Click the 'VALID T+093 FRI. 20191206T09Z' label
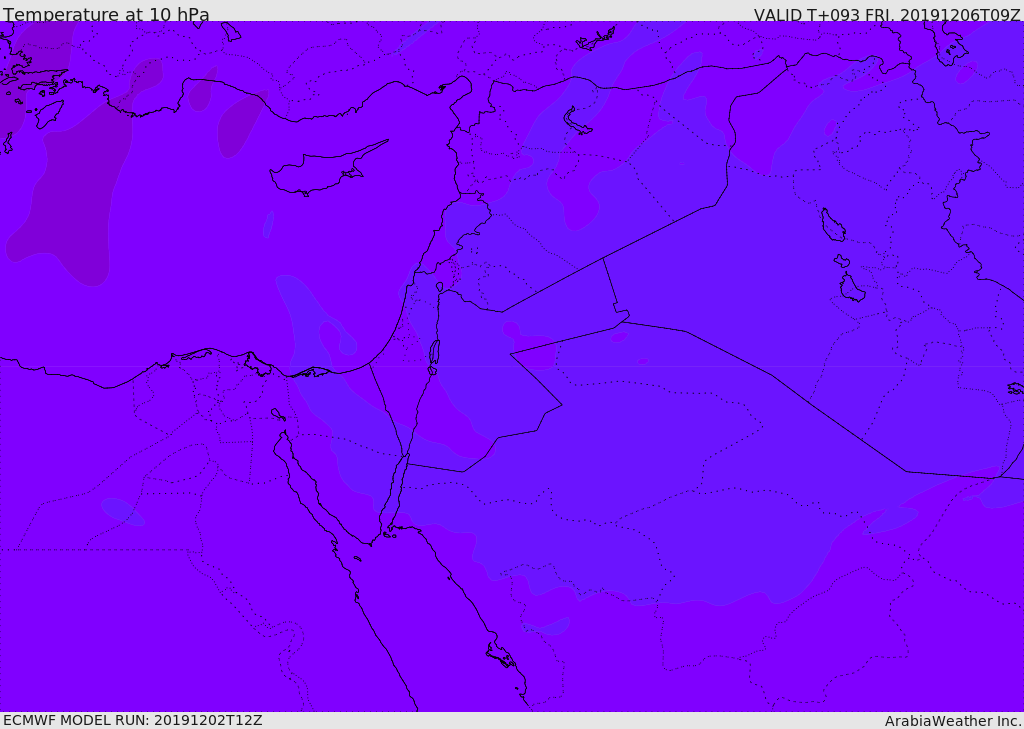Viewport: 1024px width, 729px height. (887, 14)
